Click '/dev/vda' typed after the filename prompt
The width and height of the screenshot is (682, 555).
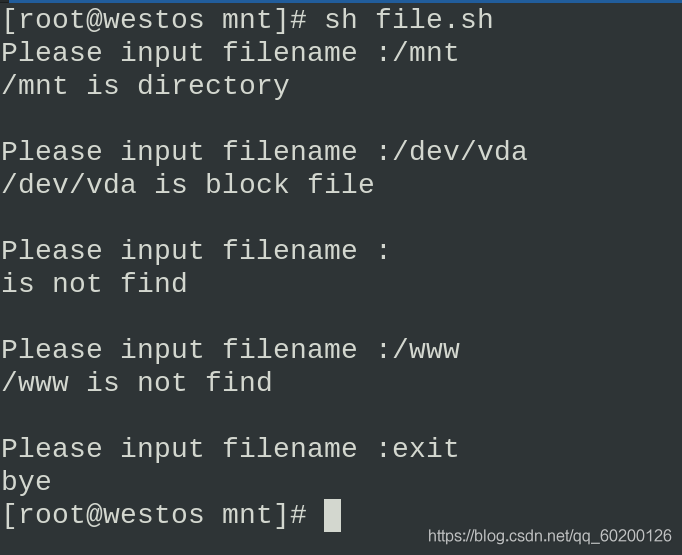coord(460,152)
